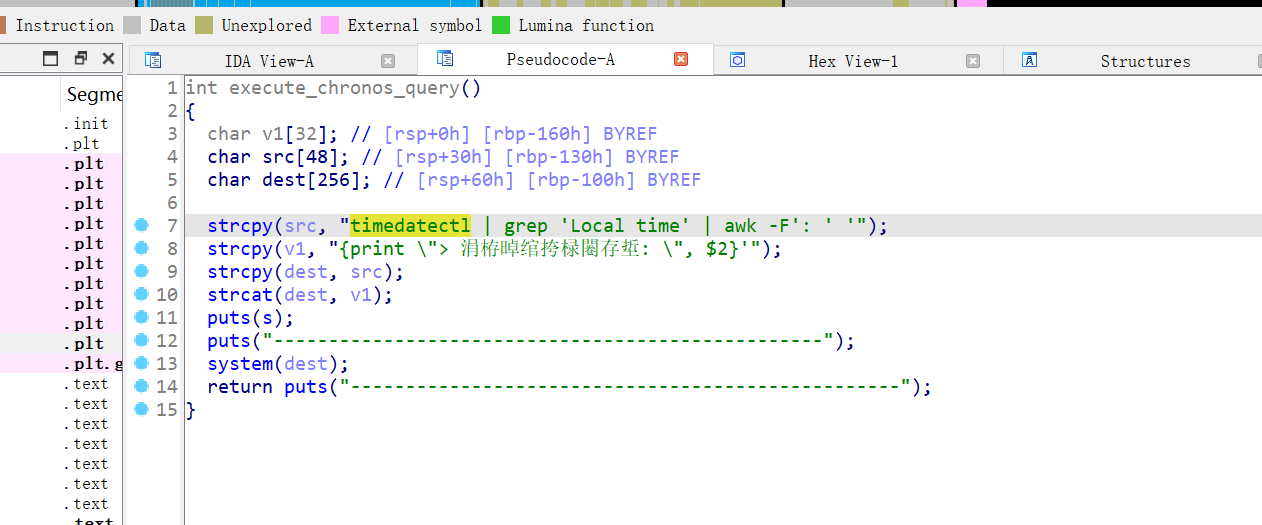This screenshot has height=525, width=1262.
Task: Click the highlighted timedatectl string
Action: pos(410,226)
